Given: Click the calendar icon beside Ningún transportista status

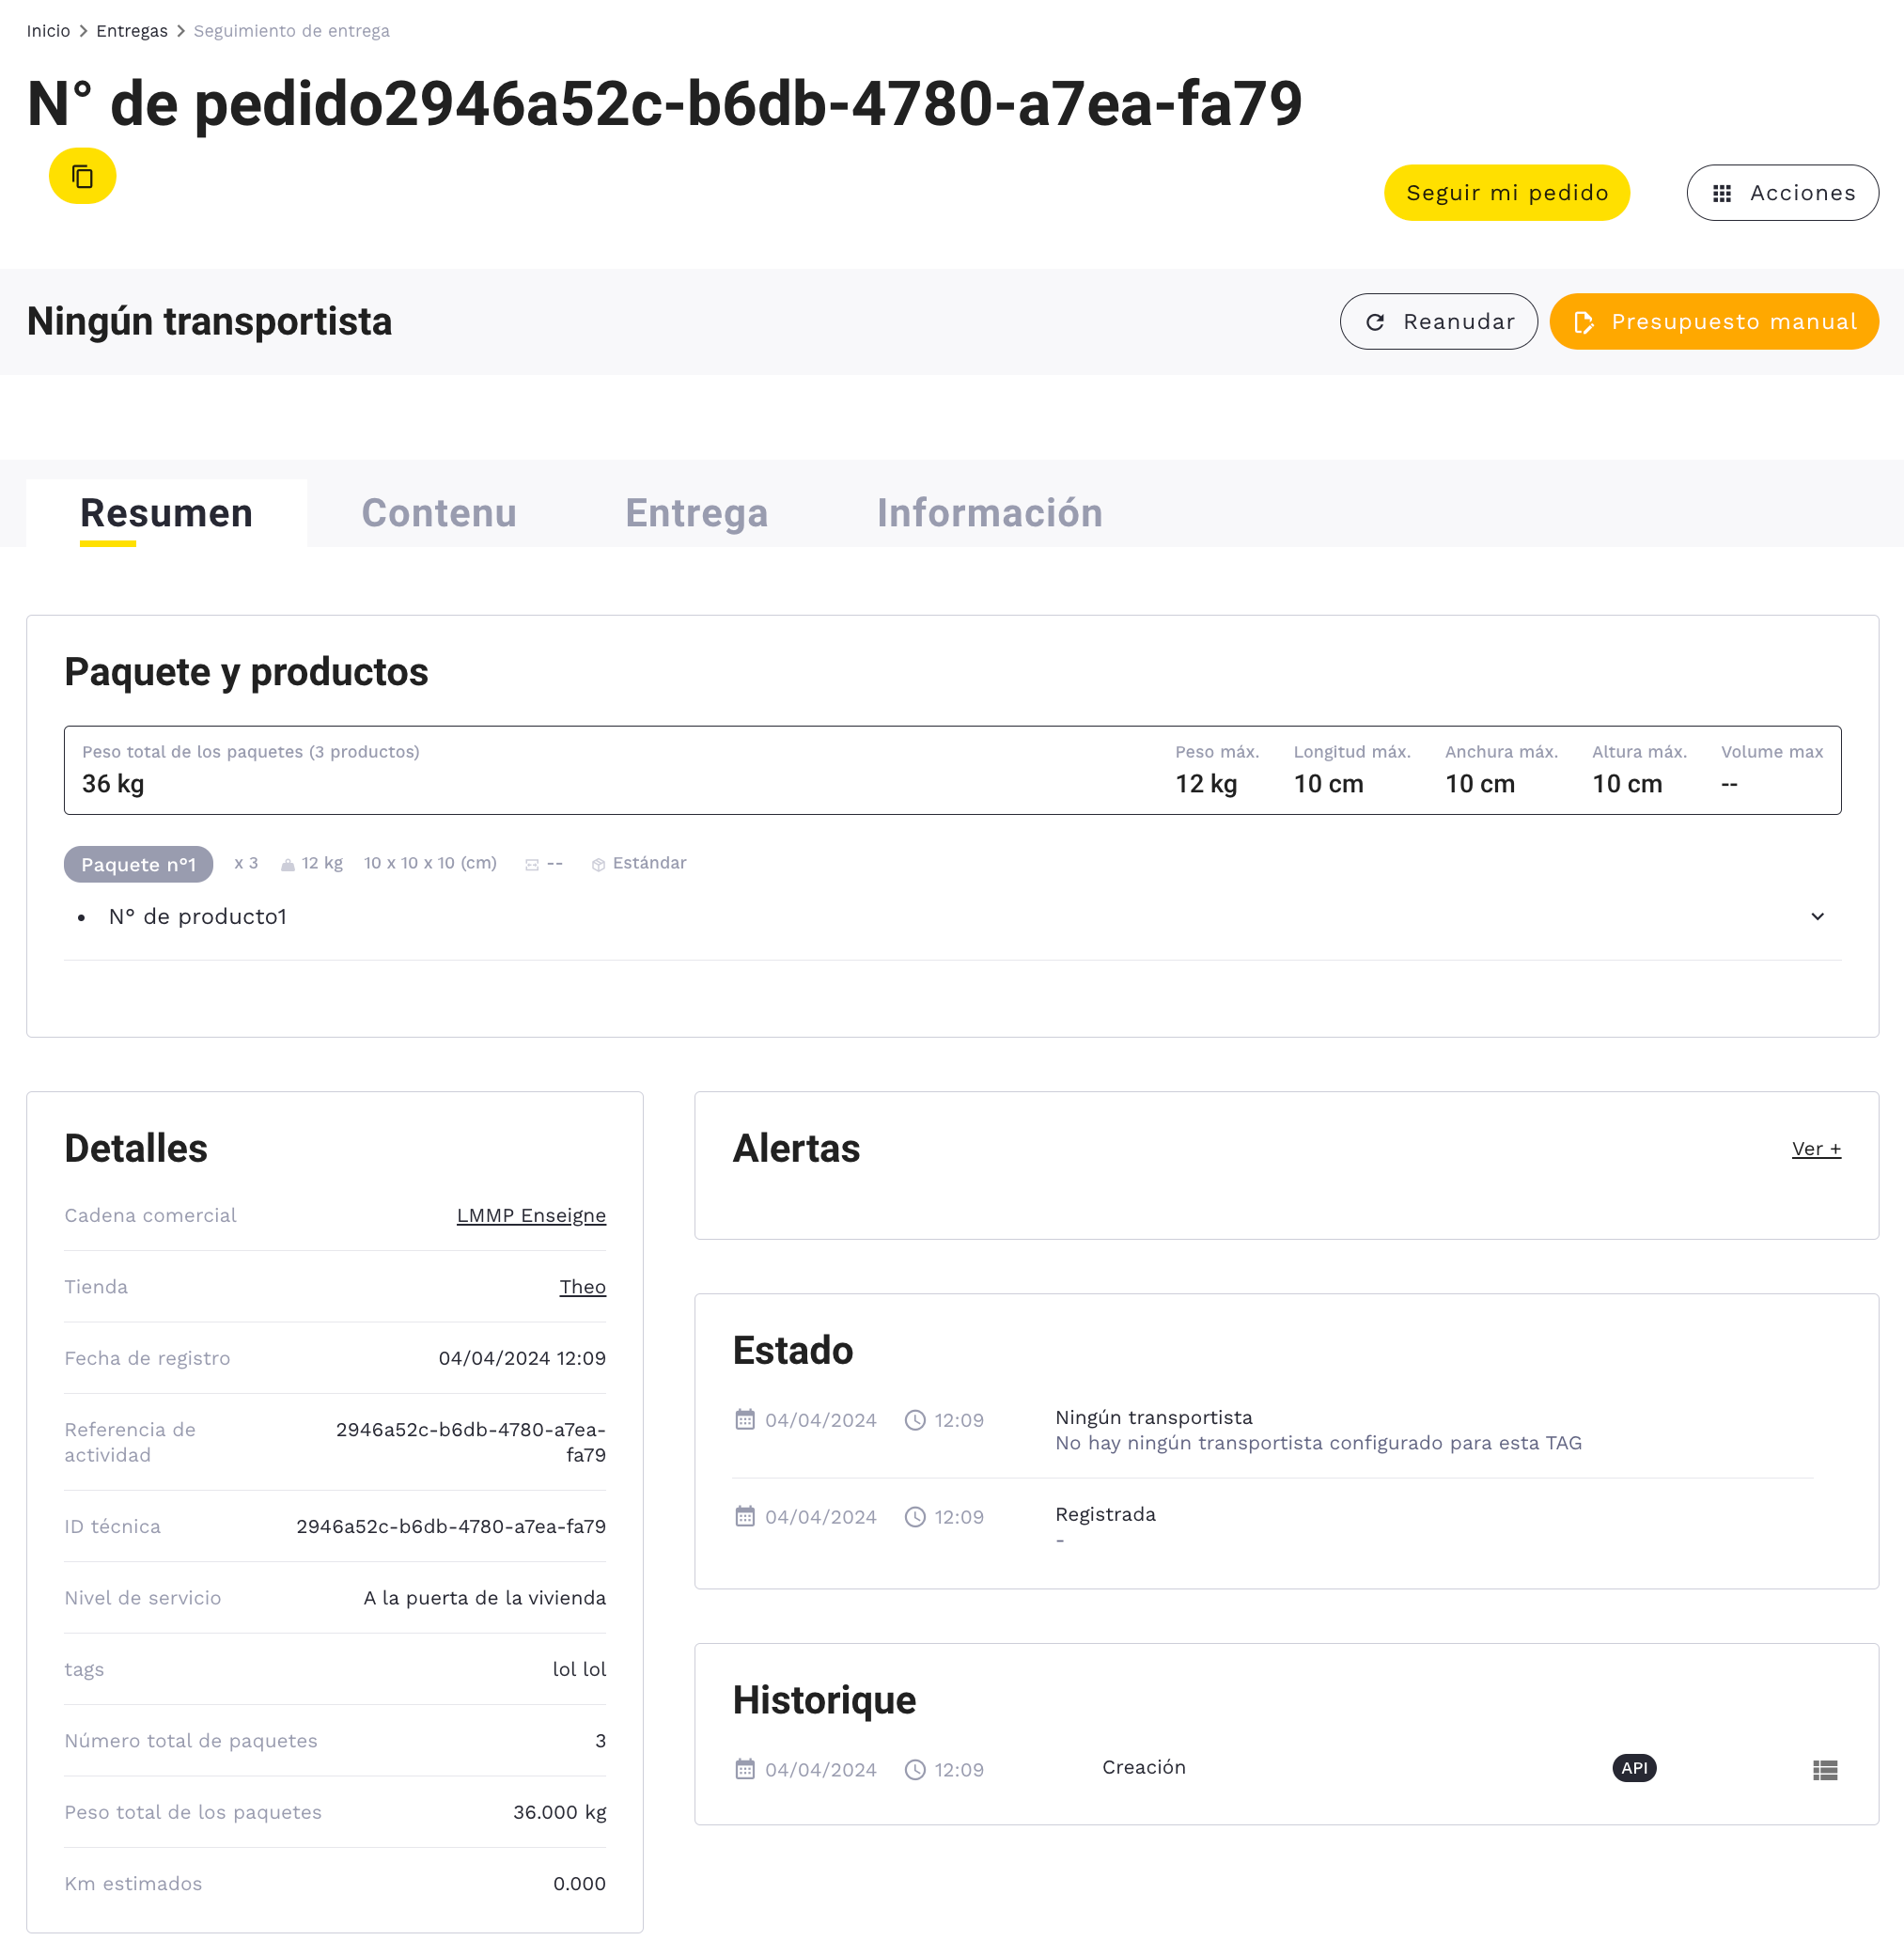Looking at the screenshot, I should click(x=745, y=1420).
